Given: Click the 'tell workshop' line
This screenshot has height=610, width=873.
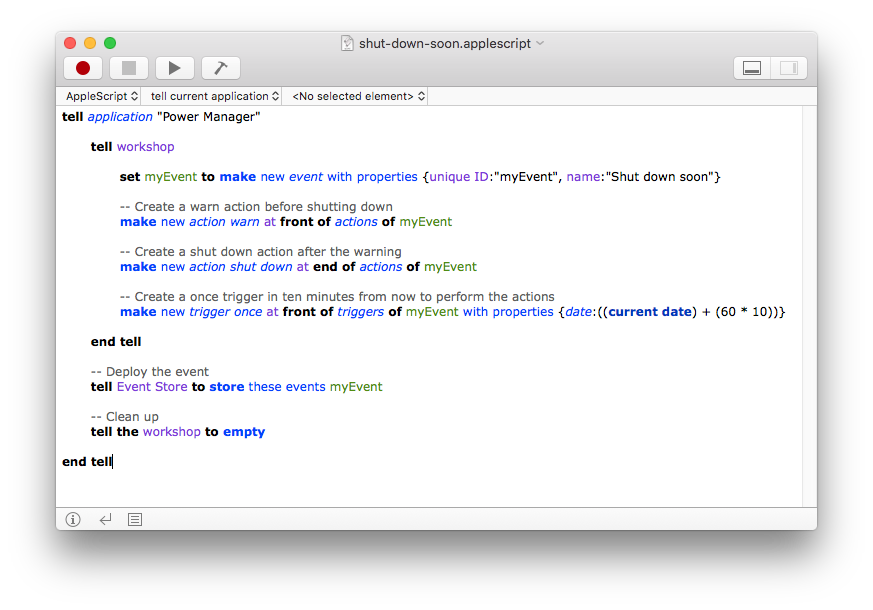Looking at the screenshot, I should point(133,147).
